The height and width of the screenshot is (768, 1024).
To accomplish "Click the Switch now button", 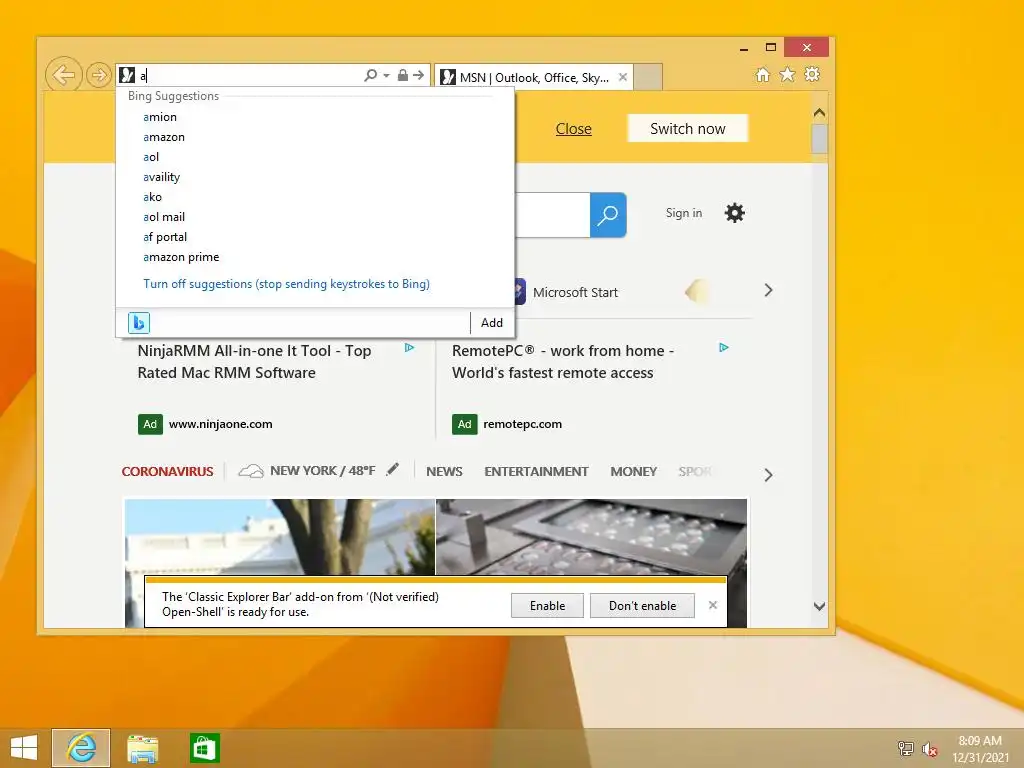I will point(688,129).
